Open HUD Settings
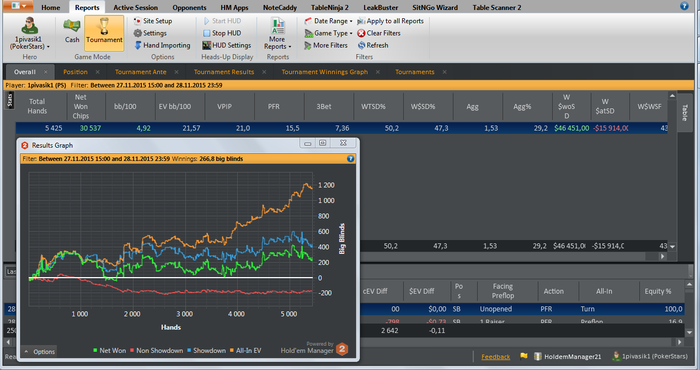Image resolution: width=700 pixels, height=370 pixels. coord(227,45)
